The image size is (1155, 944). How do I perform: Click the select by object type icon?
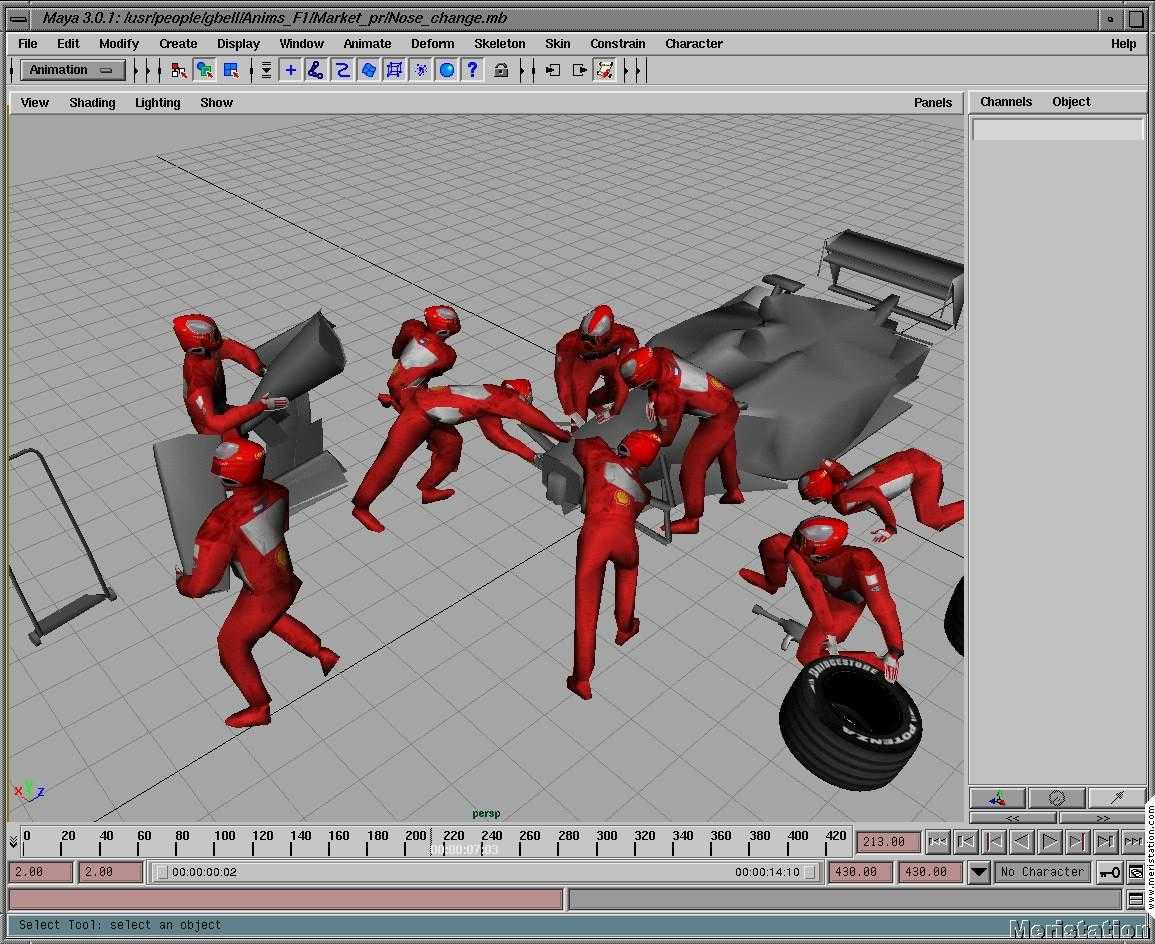205,70
